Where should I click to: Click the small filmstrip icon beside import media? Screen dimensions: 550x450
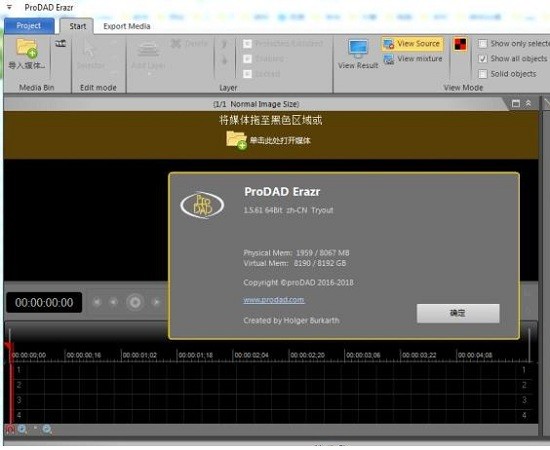(60, 43)
